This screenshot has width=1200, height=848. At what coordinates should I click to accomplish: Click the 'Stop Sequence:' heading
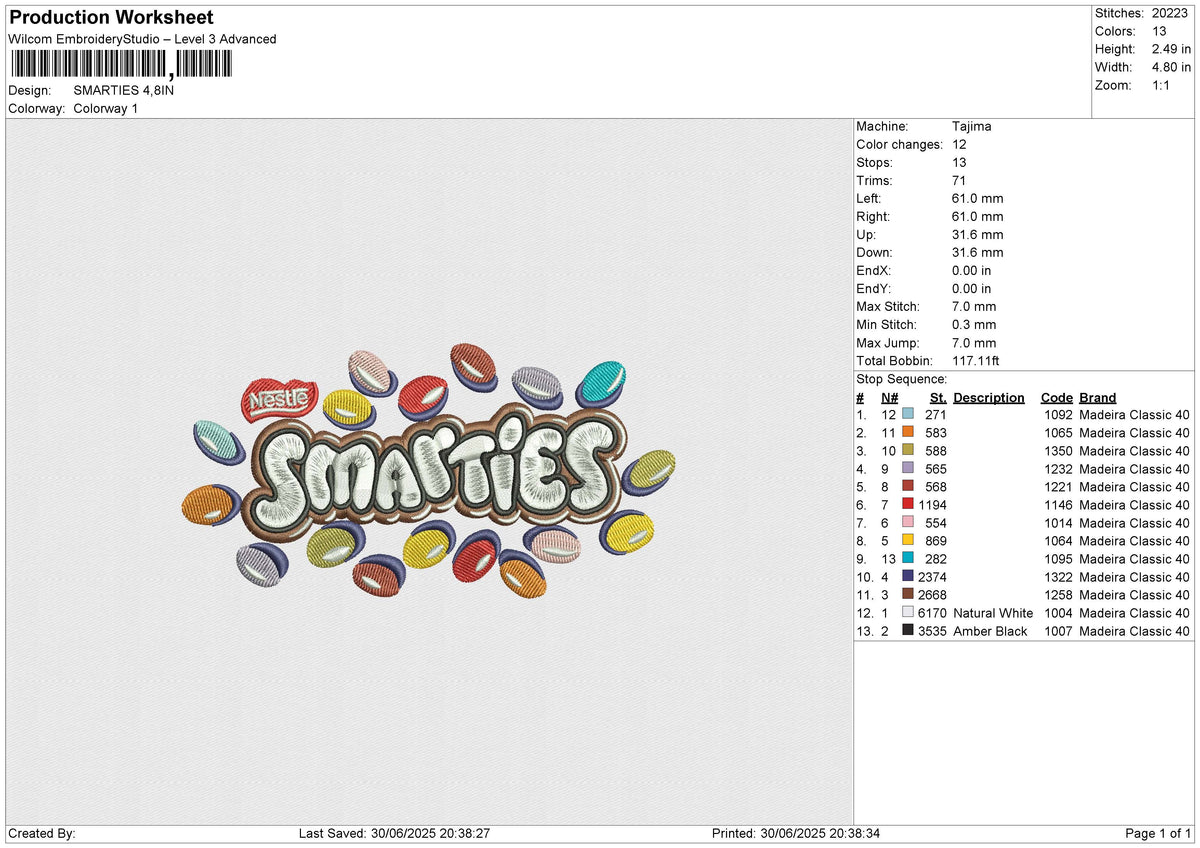coord(902,379)
